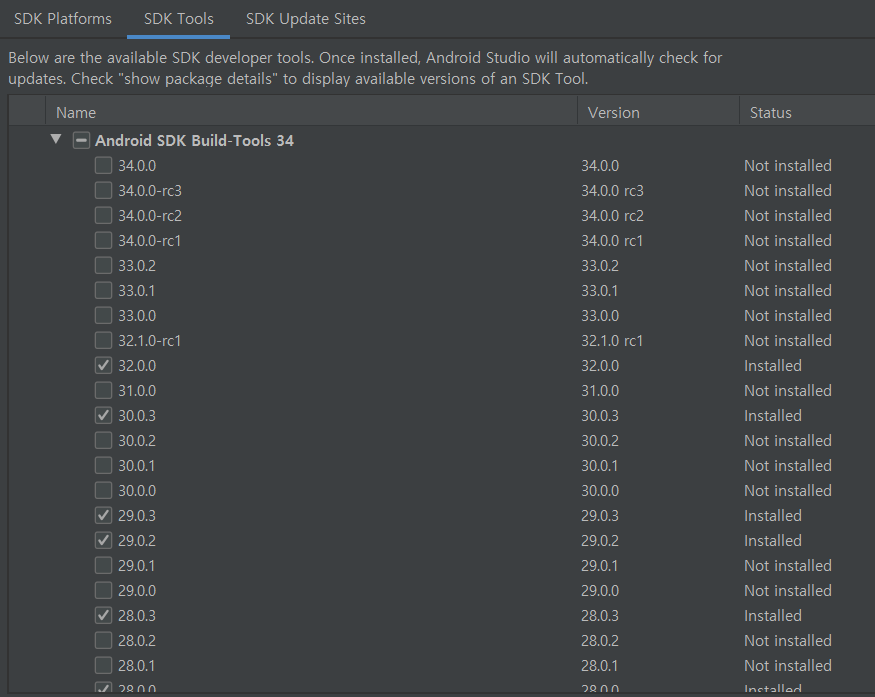875x697 pixels.
Task: Click version cell 32.1.0 rc1
Action: [x=612, y=340]
